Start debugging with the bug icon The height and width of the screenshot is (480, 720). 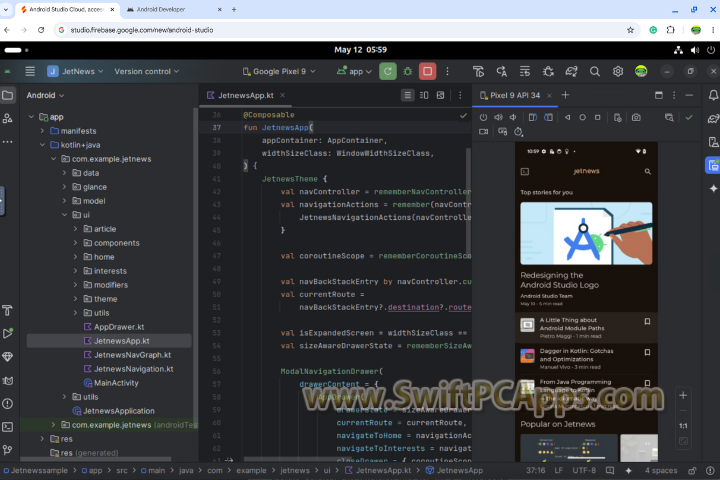pyautogui.click(x=408, y=71)
